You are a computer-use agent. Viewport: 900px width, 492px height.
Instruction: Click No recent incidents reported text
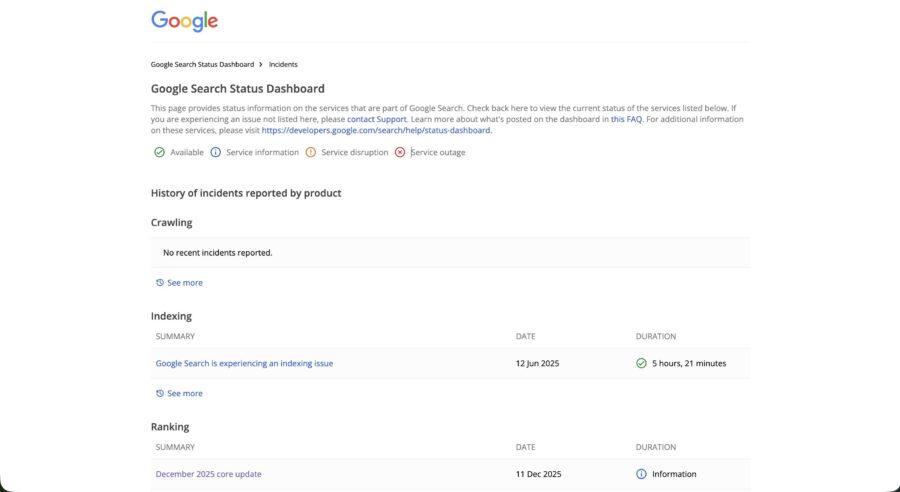click(x=218, y=253)
